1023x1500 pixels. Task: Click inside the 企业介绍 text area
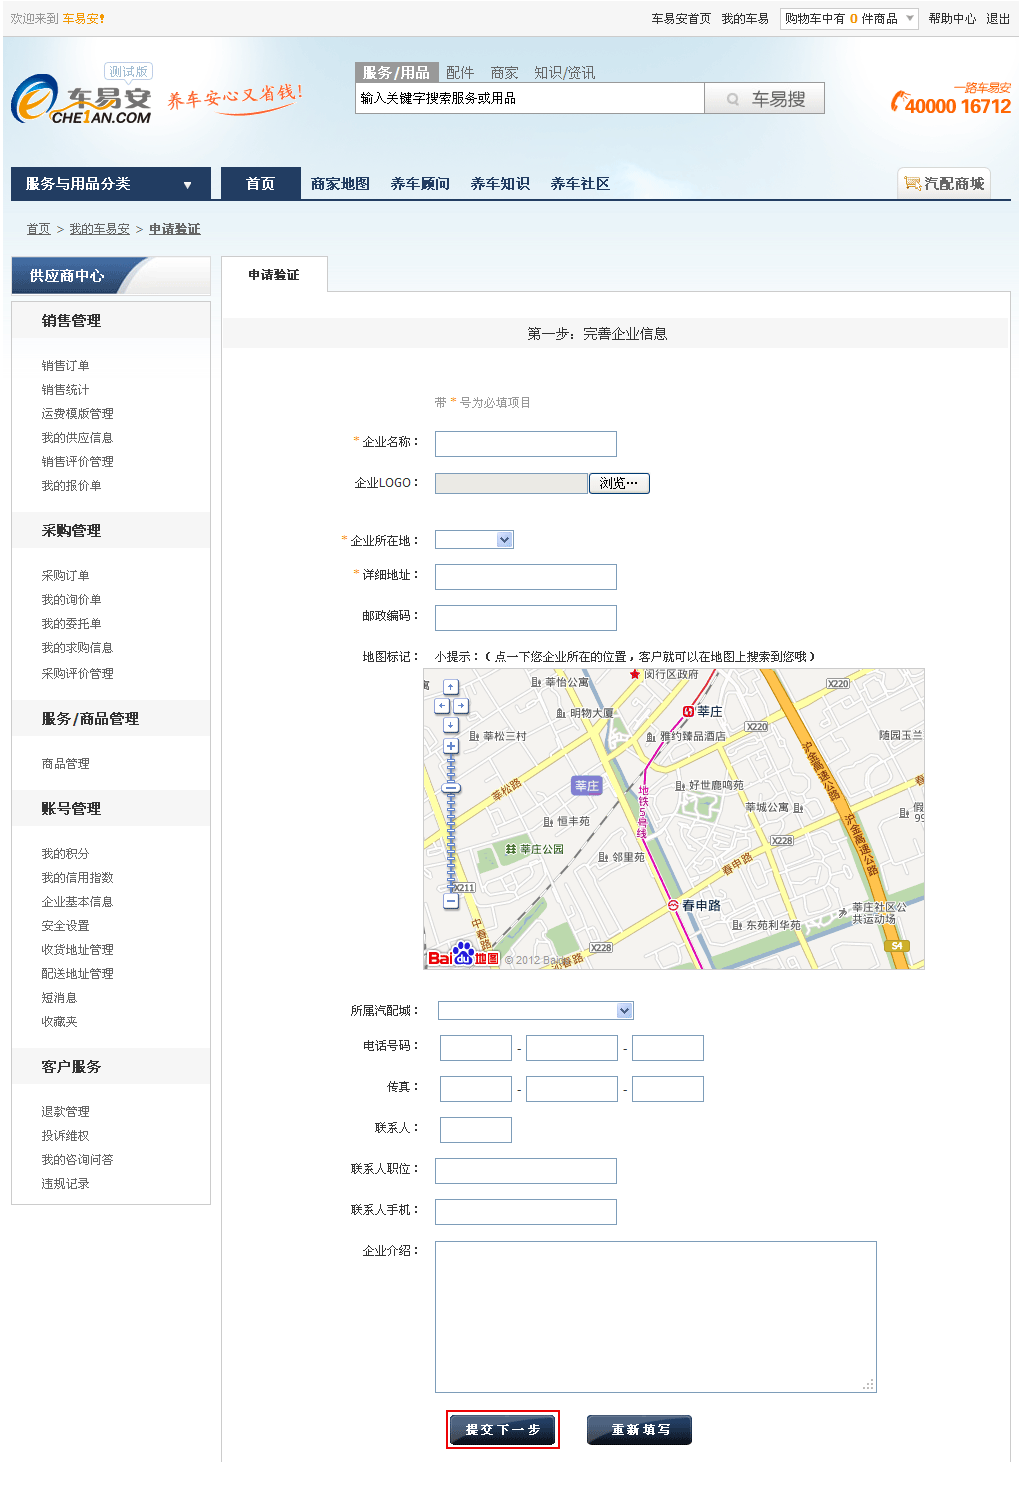pos(656,1317)
